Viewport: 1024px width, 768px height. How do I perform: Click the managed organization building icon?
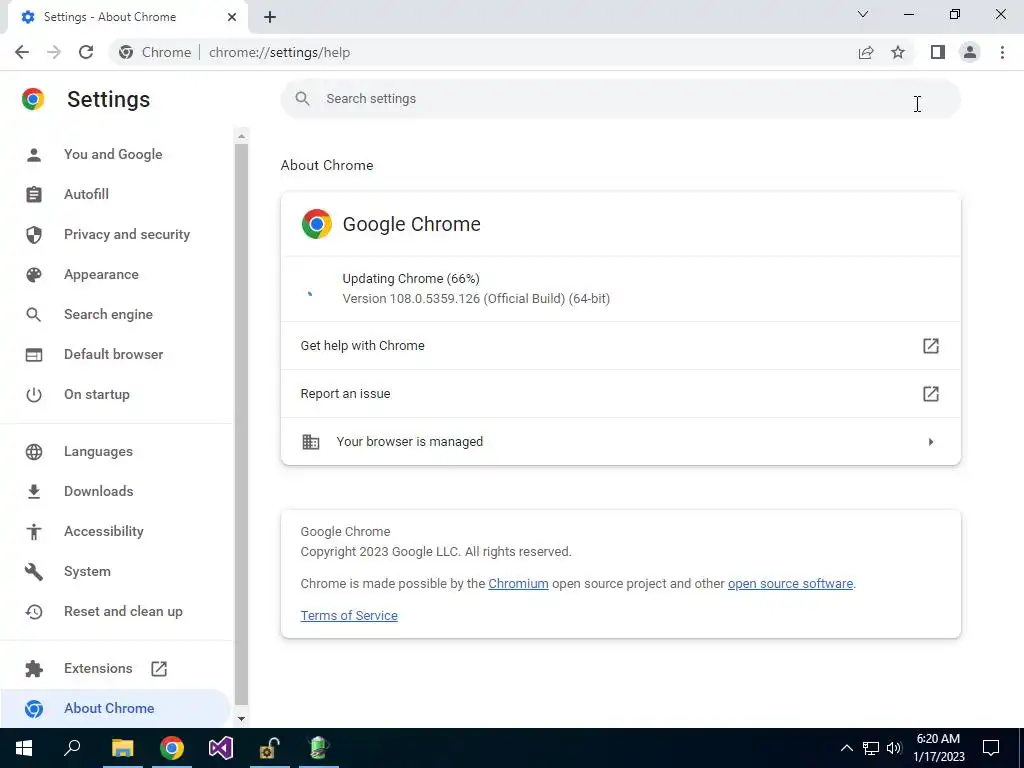click(x=311, y=441)
